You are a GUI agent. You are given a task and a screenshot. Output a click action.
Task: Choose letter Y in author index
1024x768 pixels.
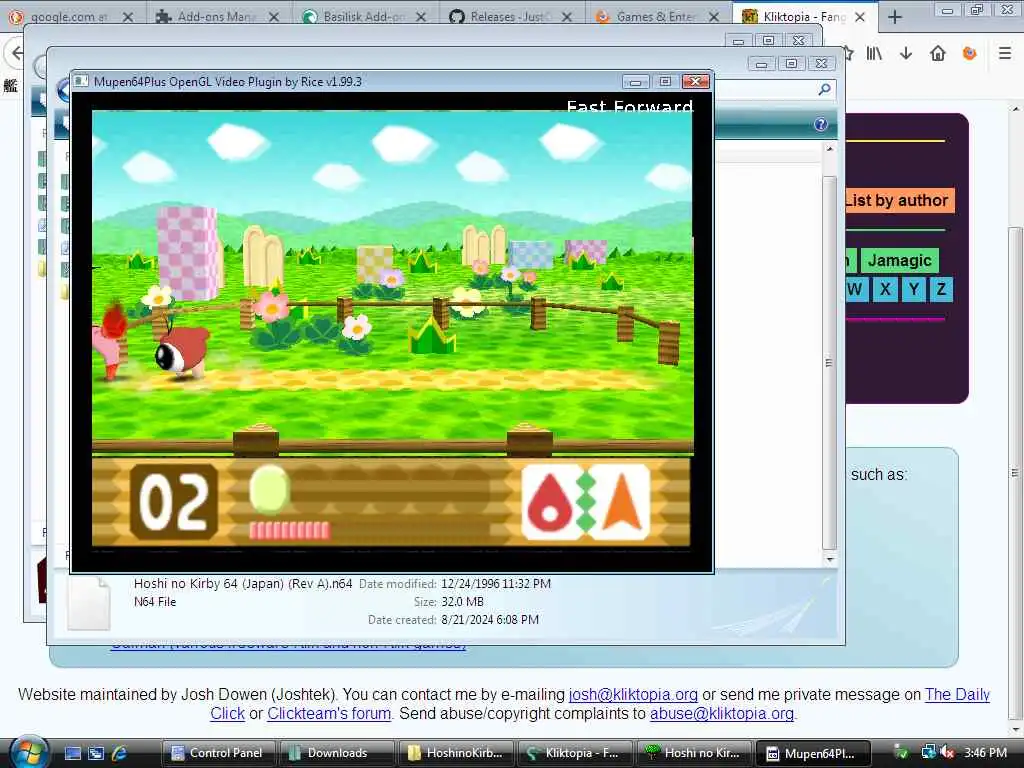pos(914,289)
